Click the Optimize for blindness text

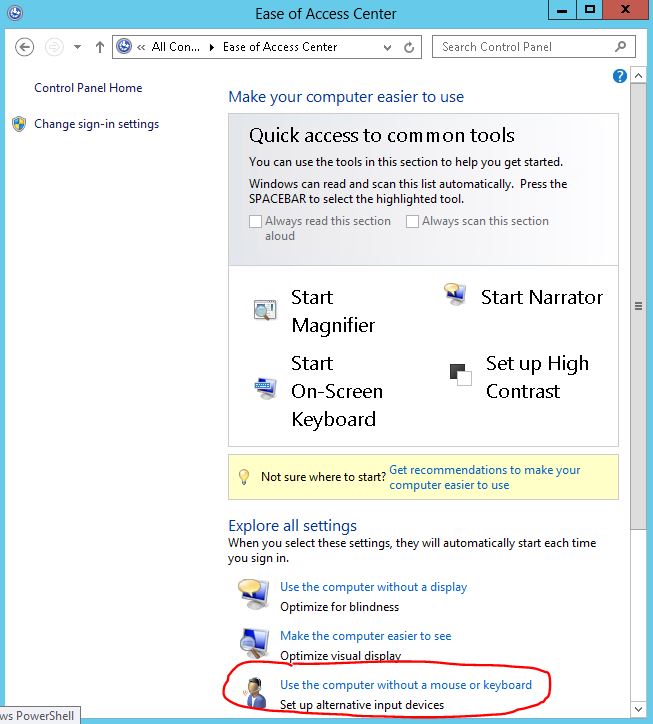coord(339,607)
